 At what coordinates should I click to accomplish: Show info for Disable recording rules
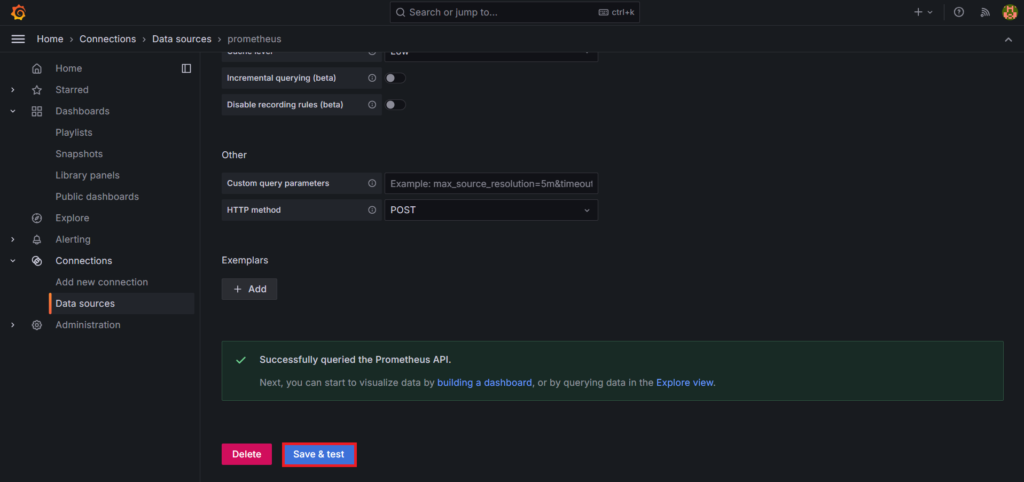(x=372, y=104)
